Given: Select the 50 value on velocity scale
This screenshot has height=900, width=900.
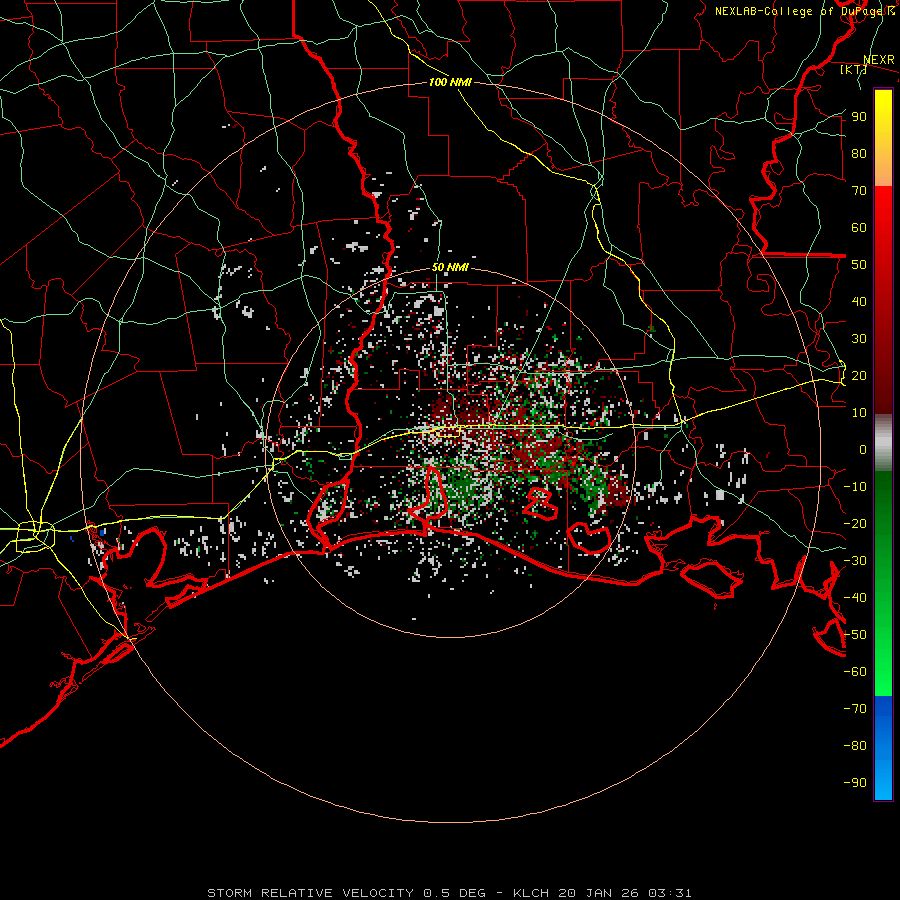Looking at the screenshot, I should (x=859, y=265).
